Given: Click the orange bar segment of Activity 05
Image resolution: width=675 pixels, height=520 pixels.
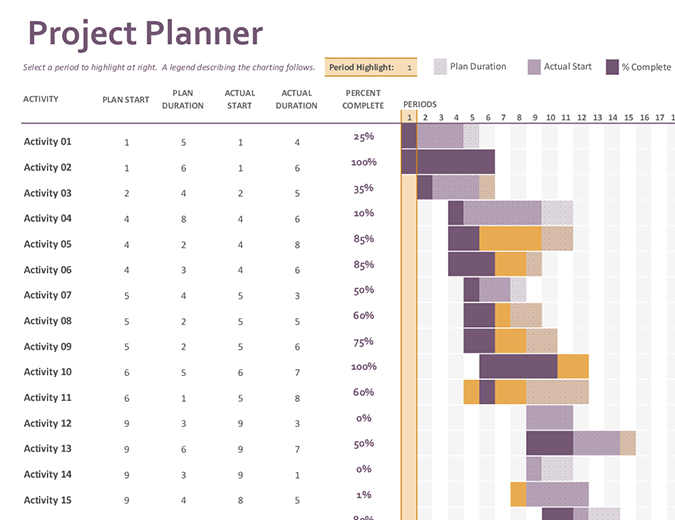Looking at the screenshot, I should [x=510, y=238].
